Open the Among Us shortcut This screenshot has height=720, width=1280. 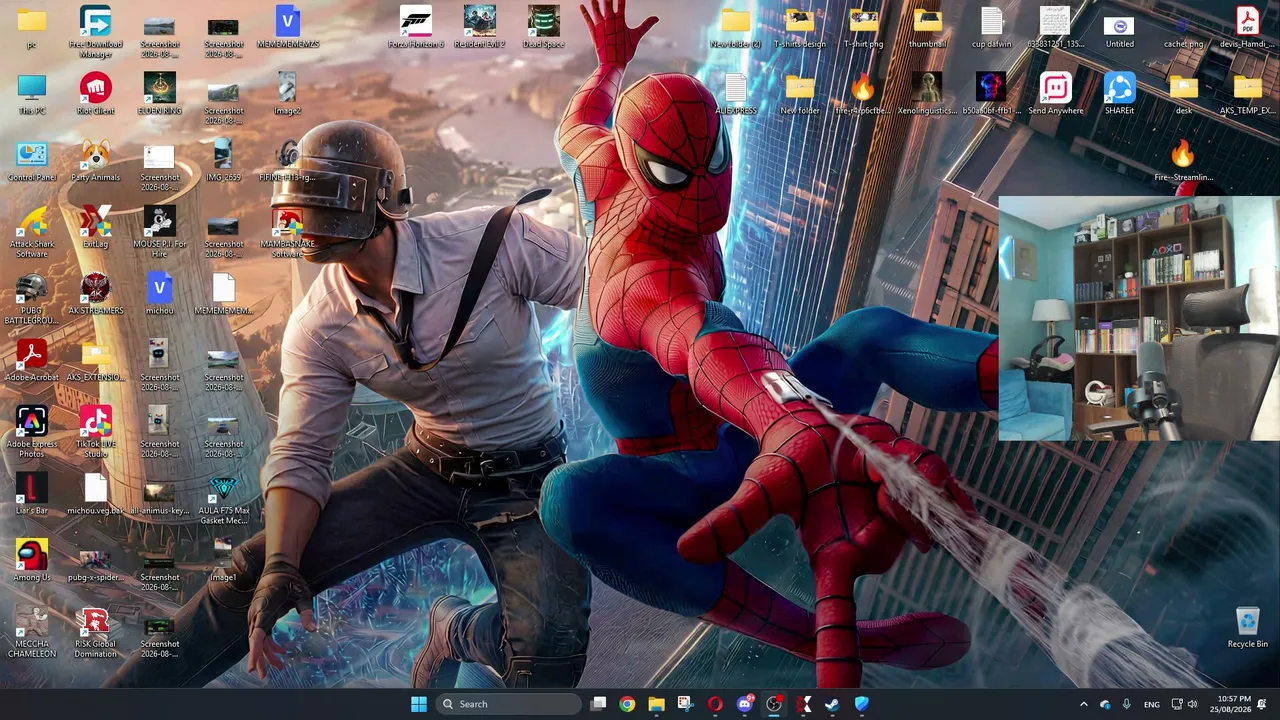click(x=31, y=562)
